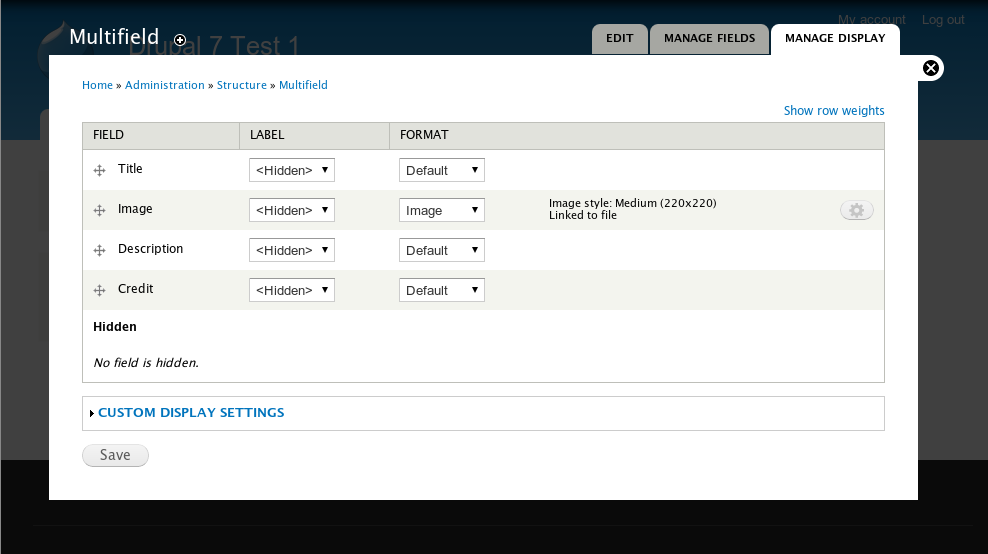
Task: Click the Description field name
Action: click(150, 249)
